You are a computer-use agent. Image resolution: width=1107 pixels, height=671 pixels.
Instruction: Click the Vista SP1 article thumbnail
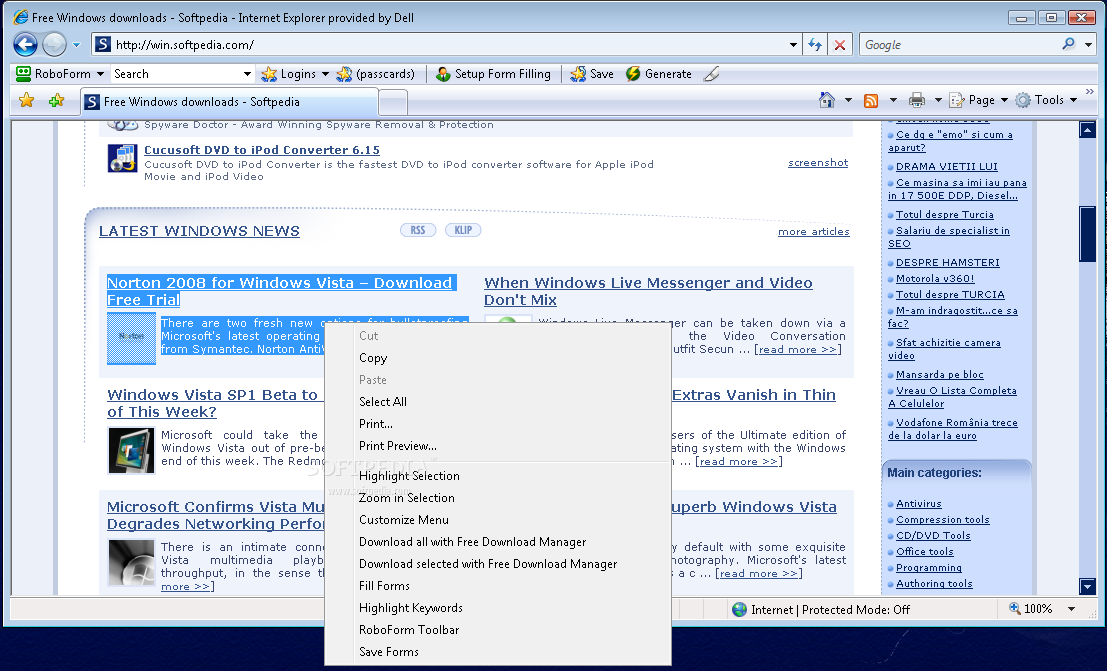(131, 450)
